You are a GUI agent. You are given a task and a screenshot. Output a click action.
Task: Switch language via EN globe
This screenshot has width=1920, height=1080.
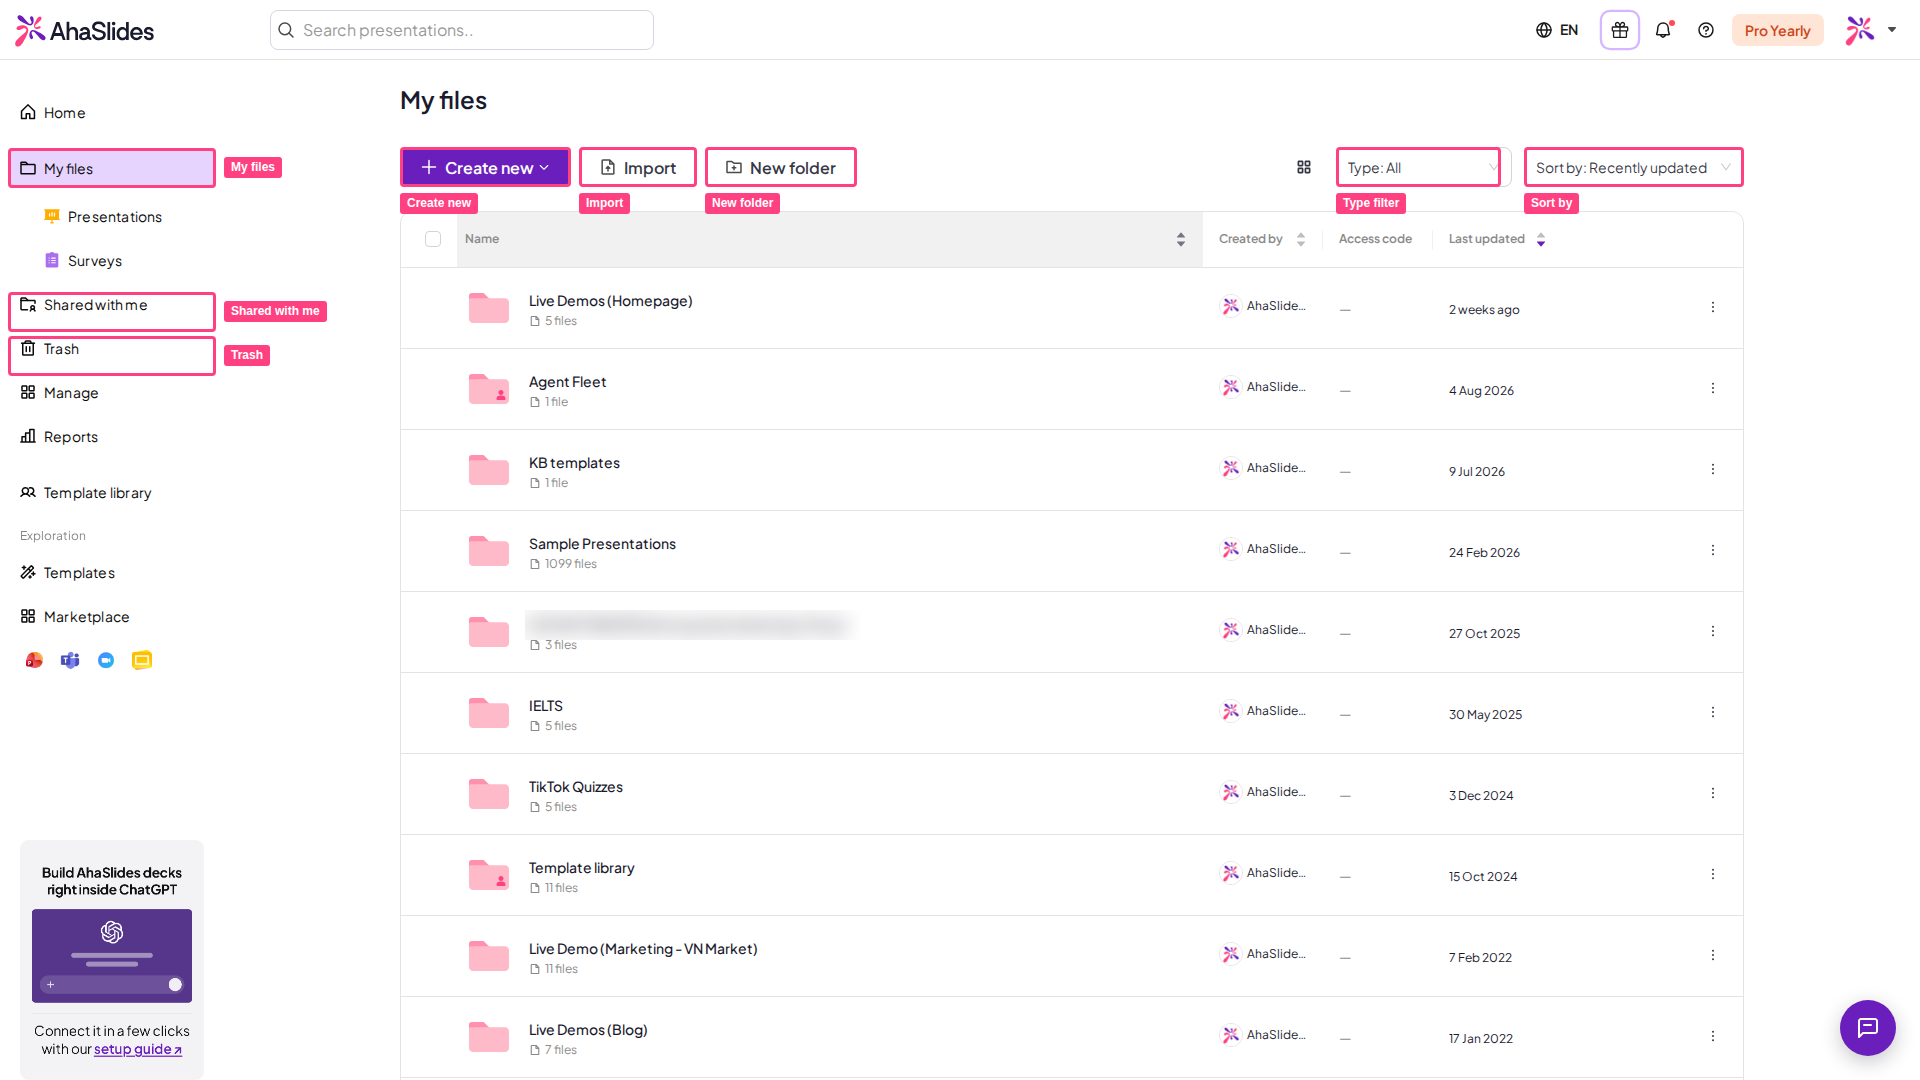(1557, 30)
